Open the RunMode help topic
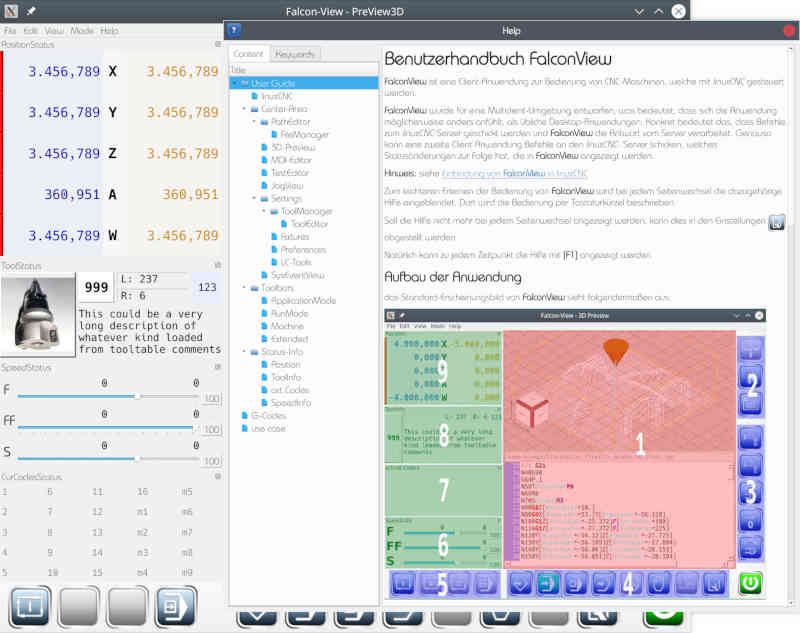The height and width of the screenshot is (633, 800). (289, 313)
